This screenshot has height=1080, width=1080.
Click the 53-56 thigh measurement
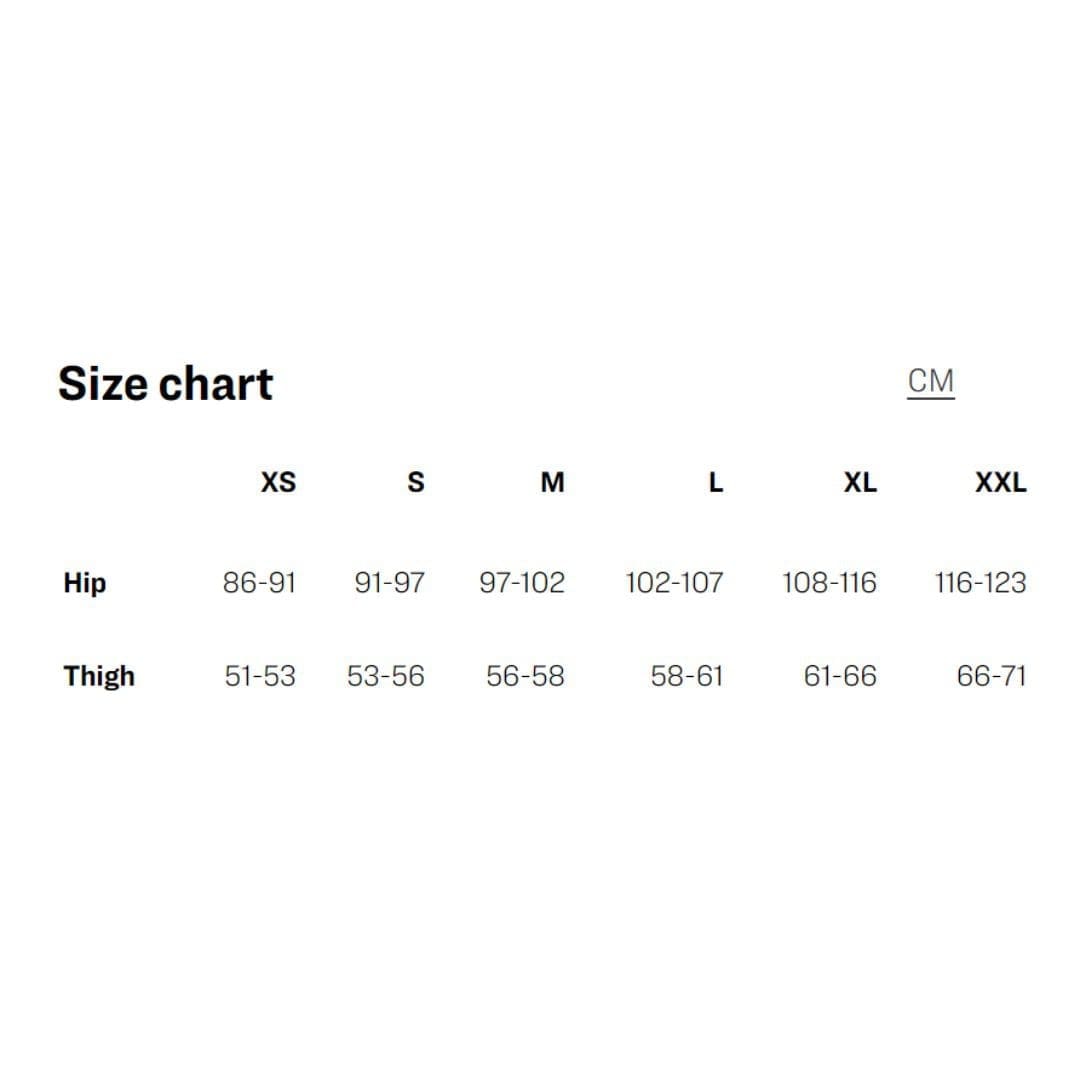(385, 677)
